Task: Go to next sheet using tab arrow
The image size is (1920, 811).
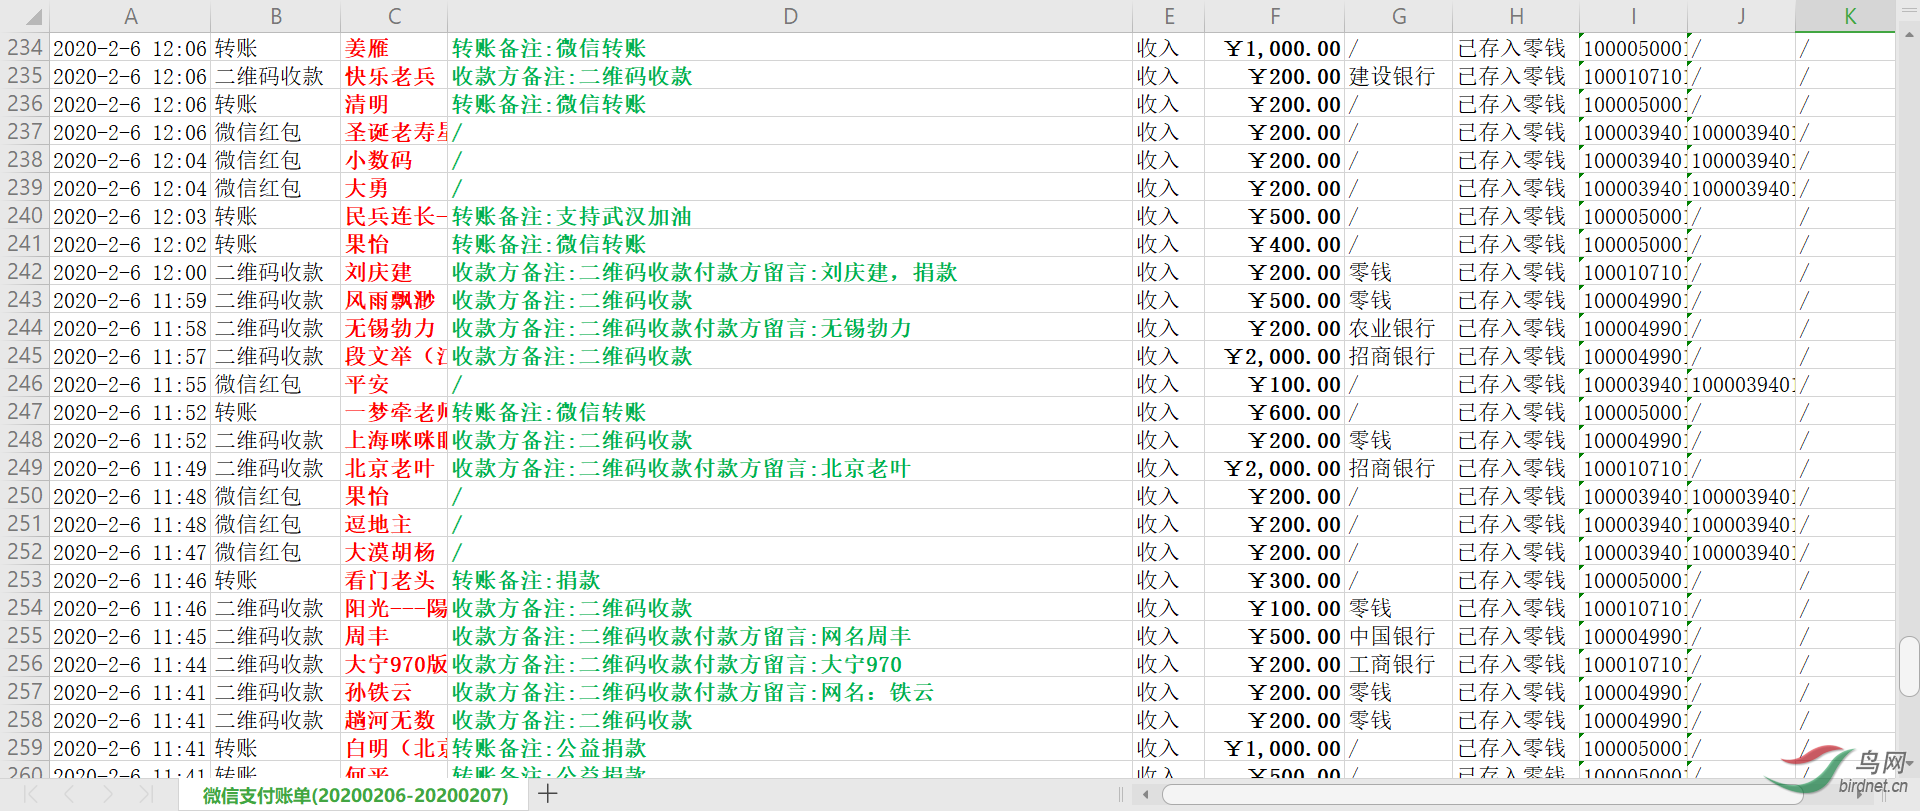Action: point(108,794)
